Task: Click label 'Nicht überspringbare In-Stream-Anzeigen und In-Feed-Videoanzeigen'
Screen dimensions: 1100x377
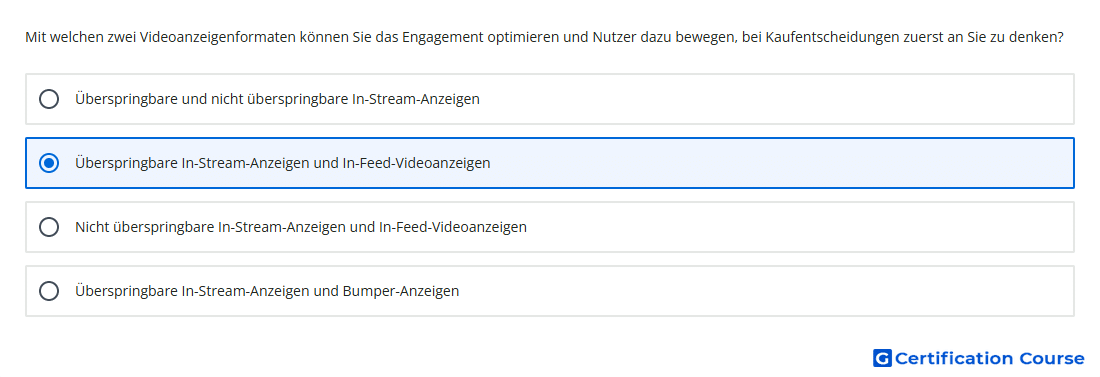Action: click(x=301, y=227)
